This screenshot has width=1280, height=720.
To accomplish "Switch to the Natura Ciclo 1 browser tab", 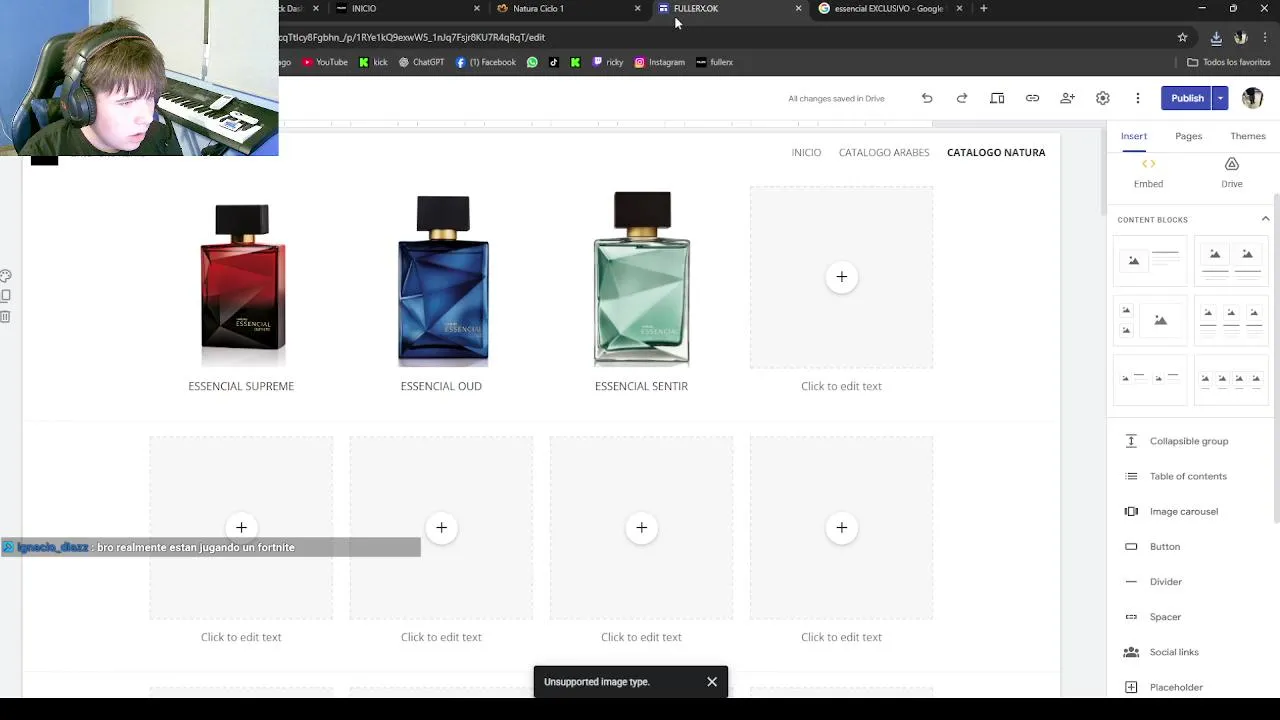I will point(565,8).
